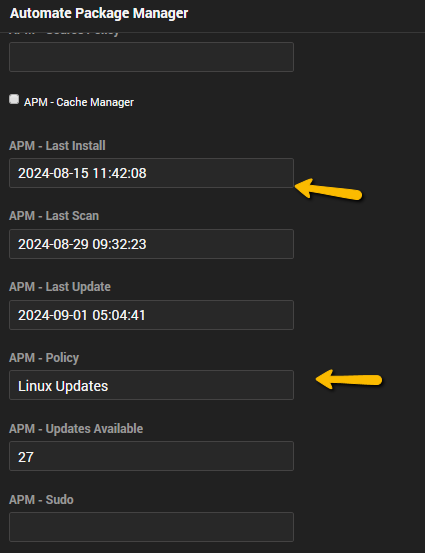Focus the APM - Last Scan field

tap(151, 244)
